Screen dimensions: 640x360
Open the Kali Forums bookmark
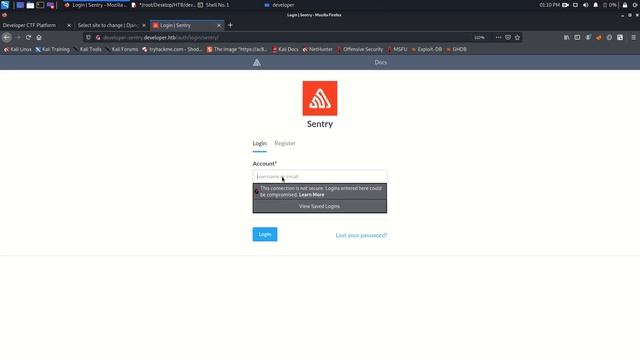click(122, 49)
